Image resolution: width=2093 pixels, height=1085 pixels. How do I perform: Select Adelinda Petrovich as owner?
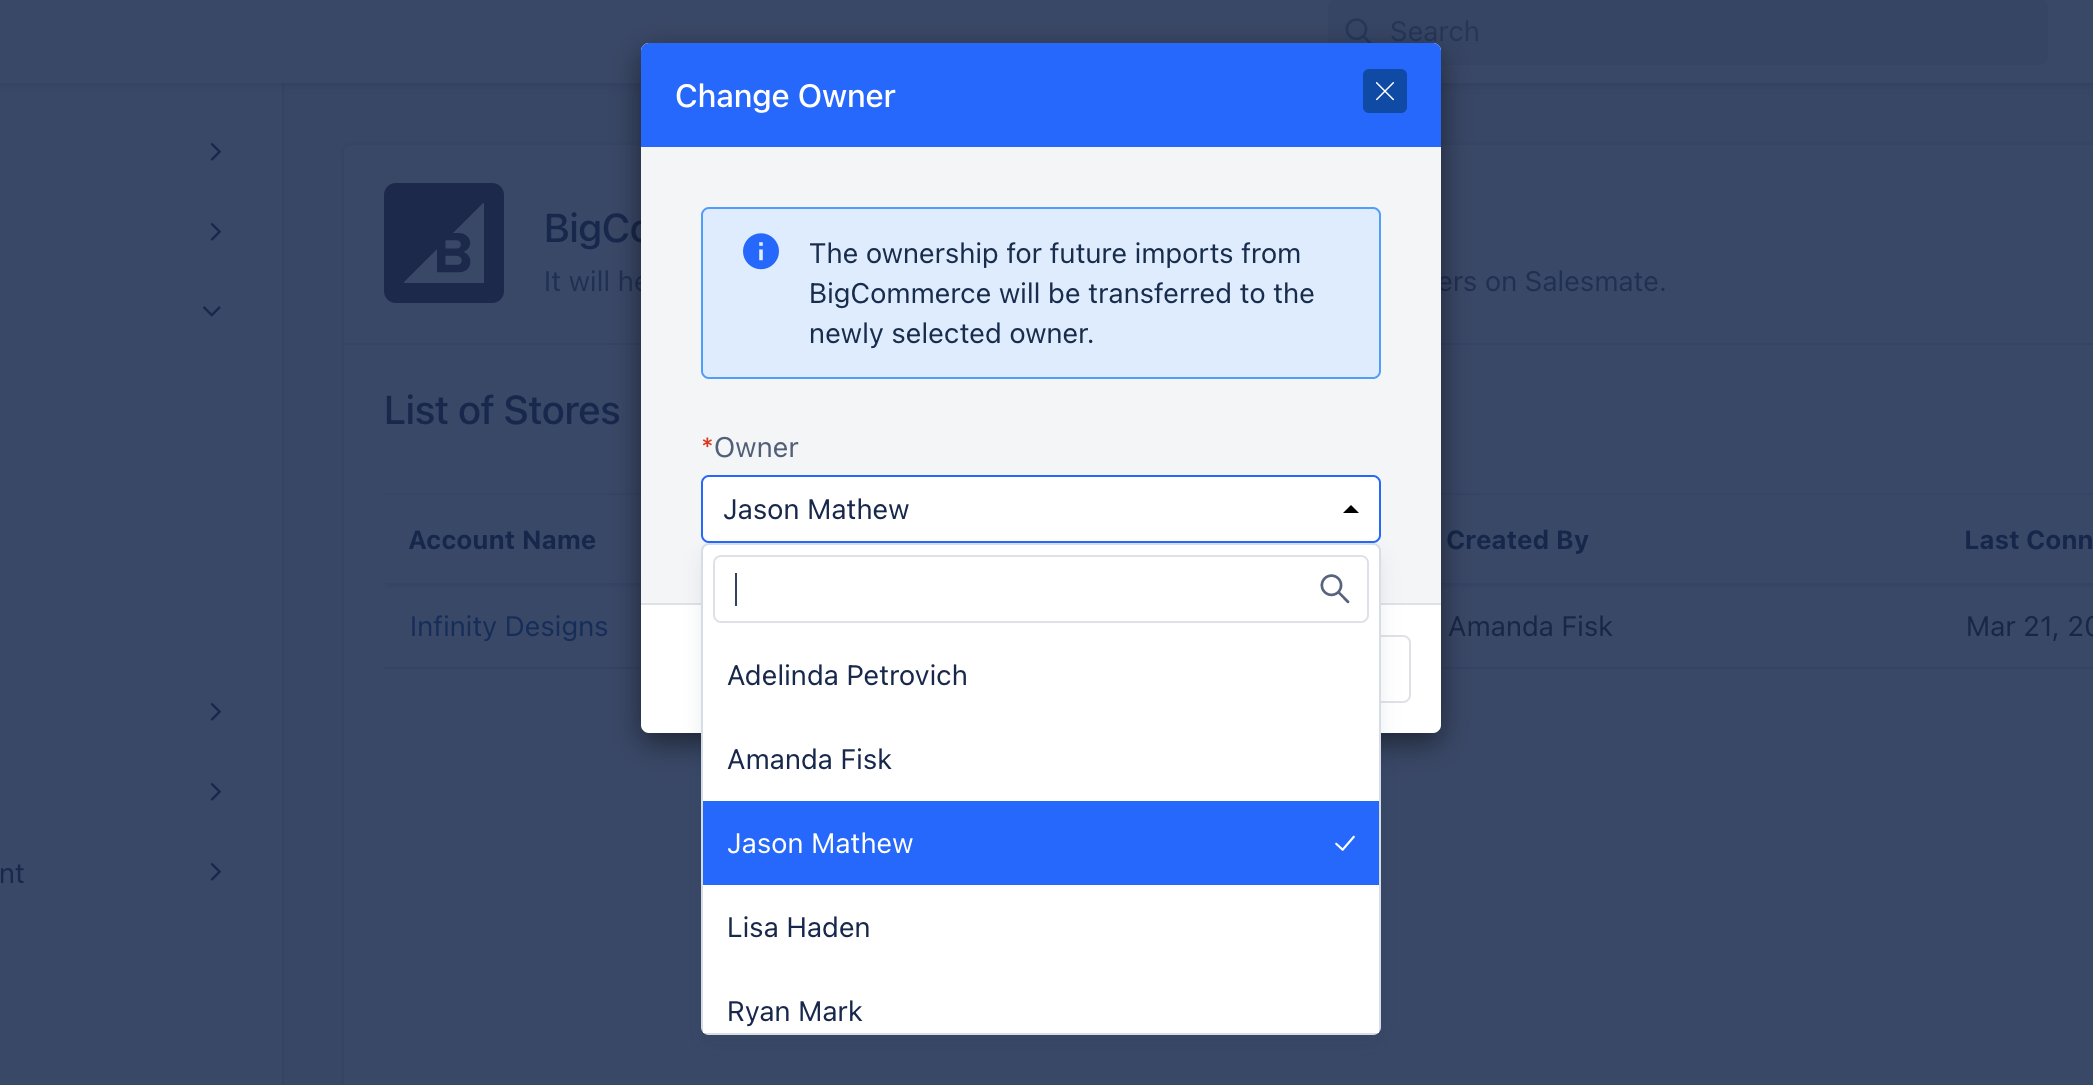(1040, 675)
